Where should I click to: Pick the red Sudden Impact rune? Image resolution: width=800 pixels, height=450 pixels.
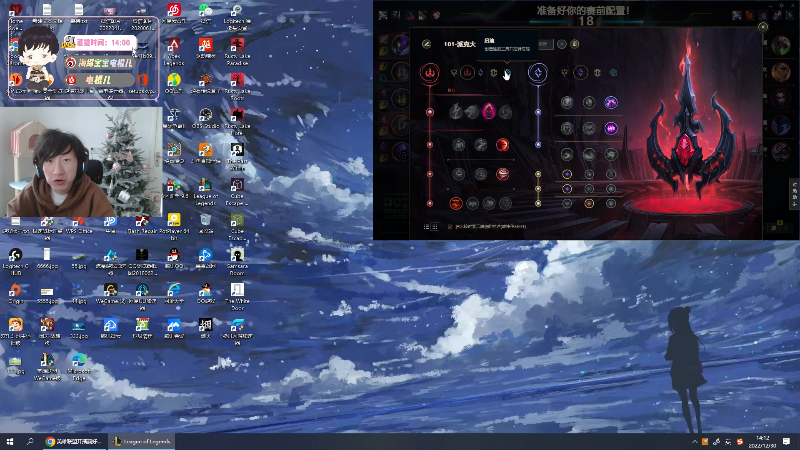503,145
